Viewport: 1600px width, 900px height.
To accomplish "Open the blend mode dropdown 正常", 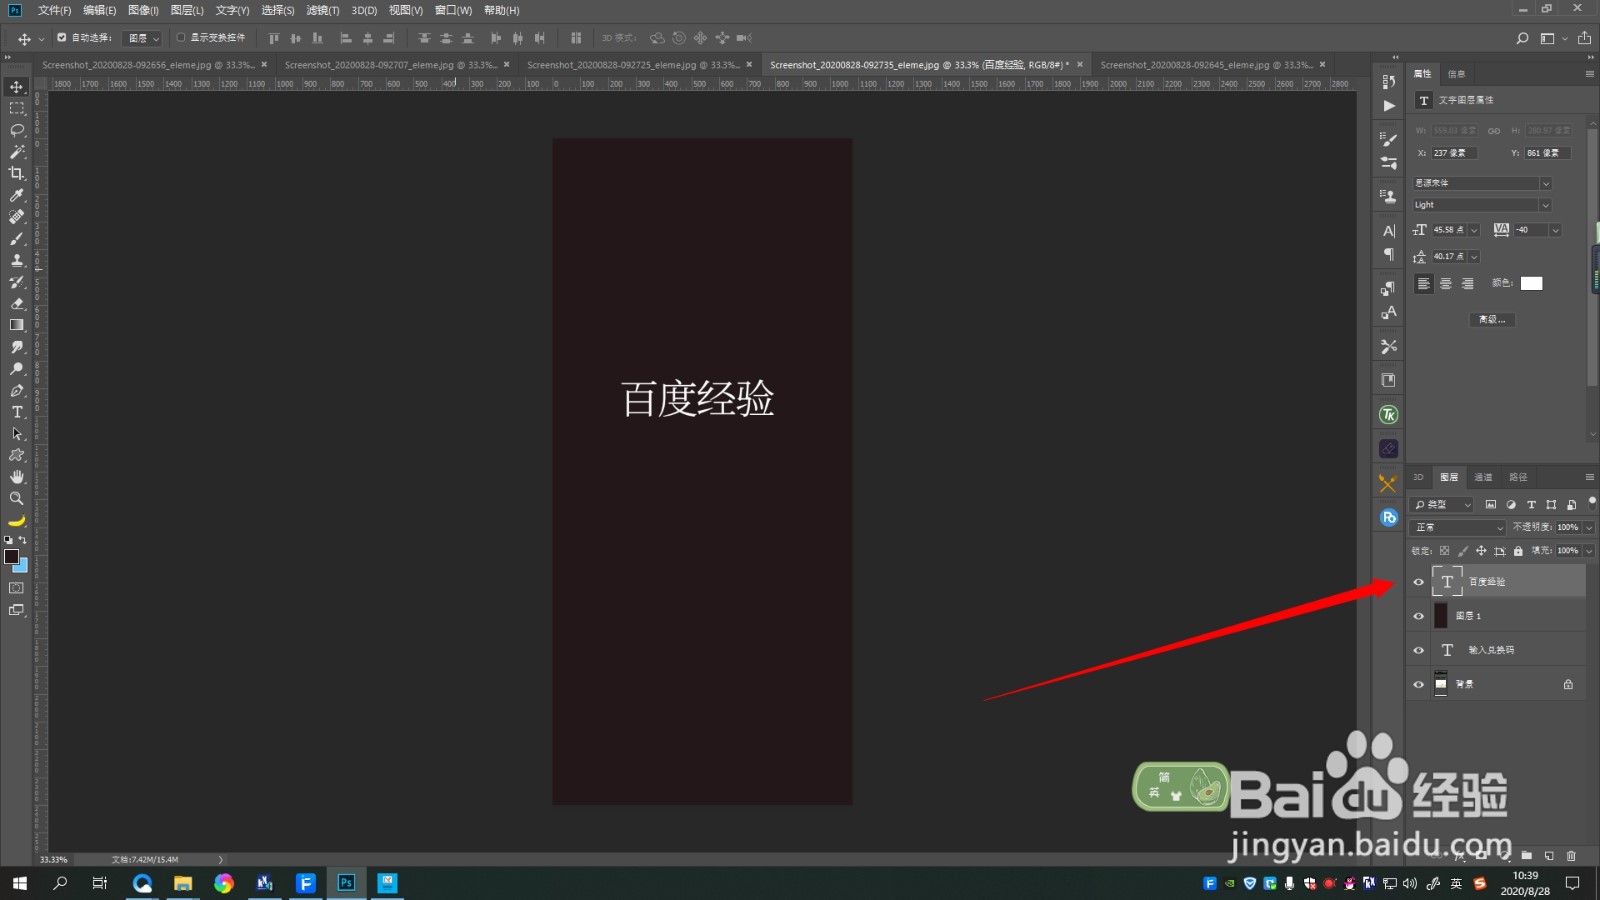I will 1458,527.
